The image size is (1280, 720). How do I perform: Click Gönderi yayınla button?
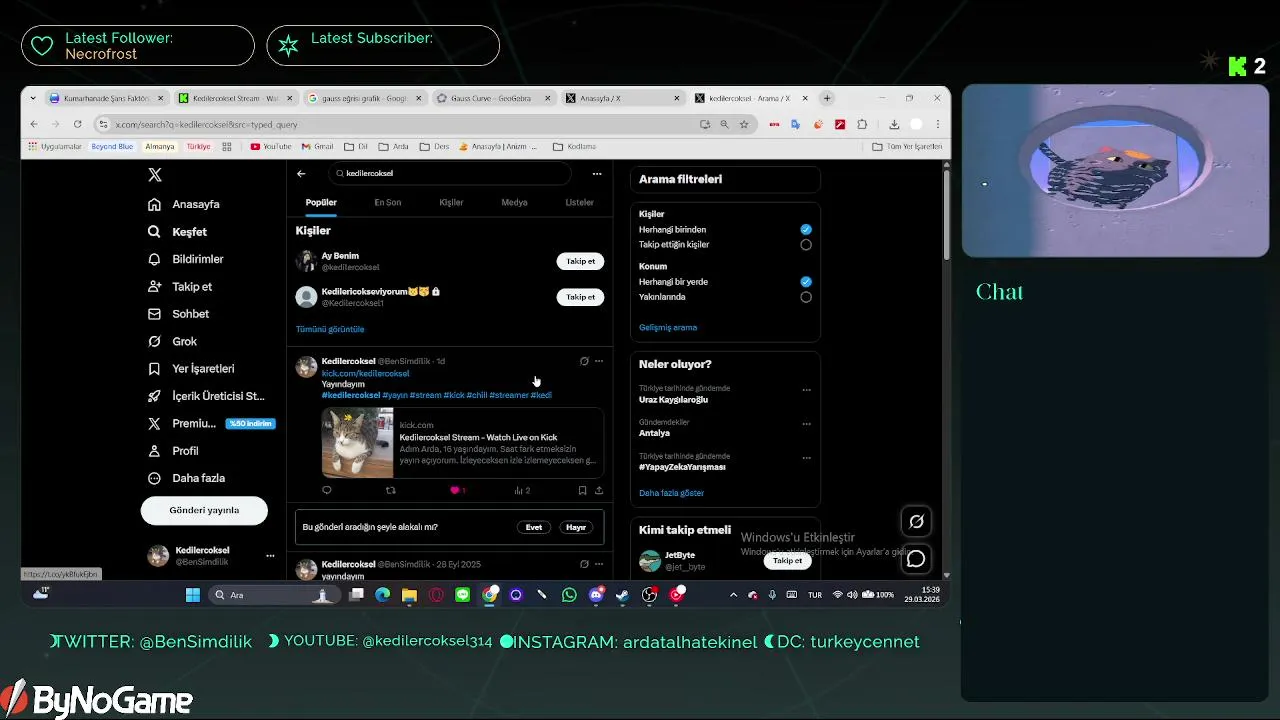pos(204,510)
